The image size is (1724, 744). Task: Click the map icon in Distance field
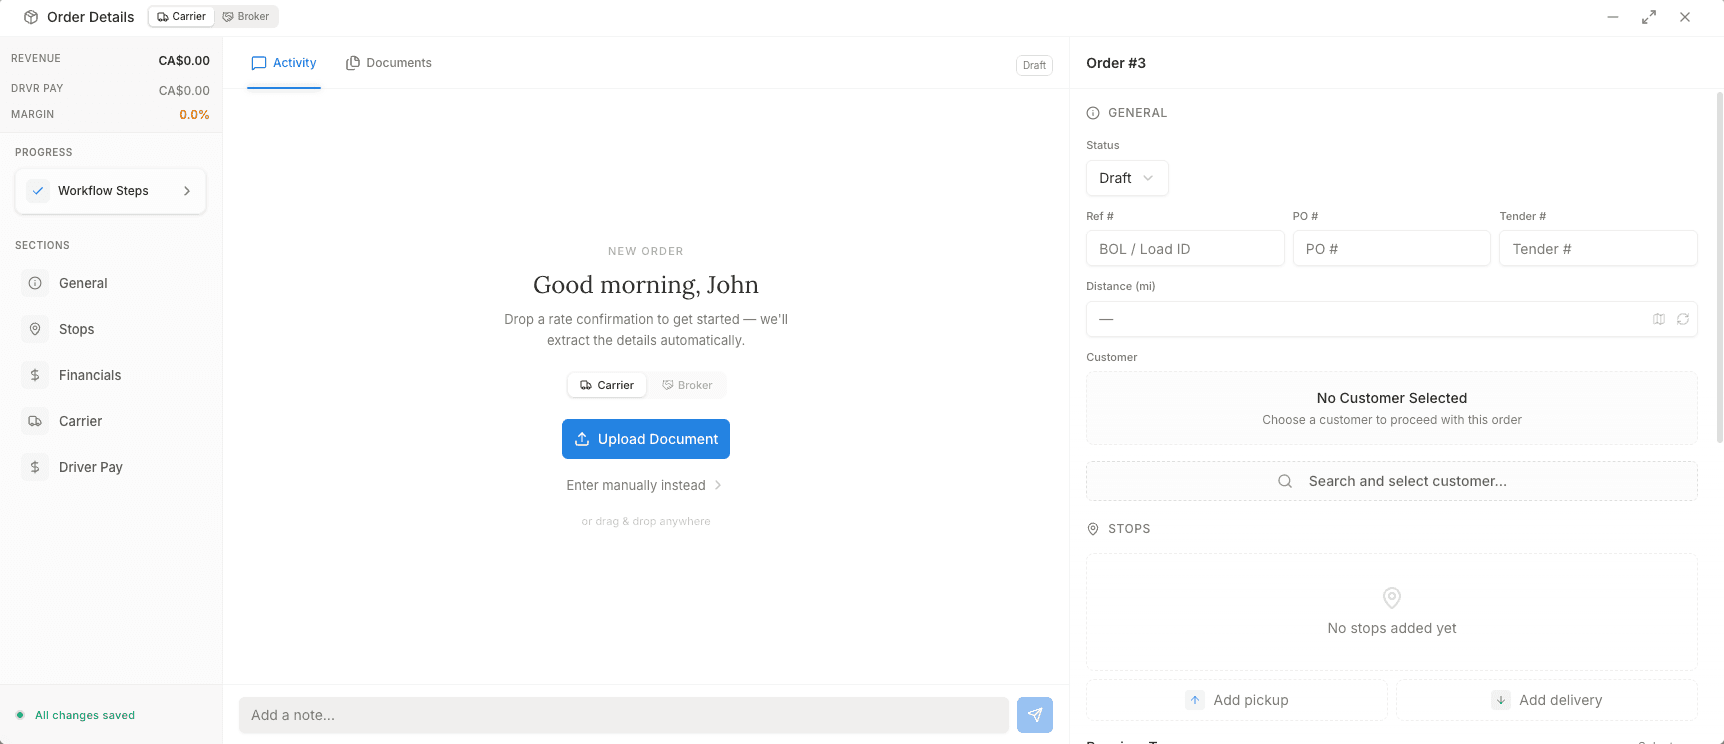[x=1659, y=319]
